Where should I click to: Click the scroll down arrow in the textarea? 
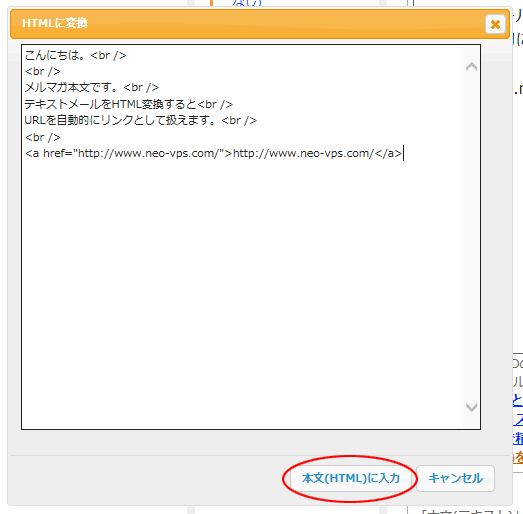pyautogui.click(x=471, y=407)
